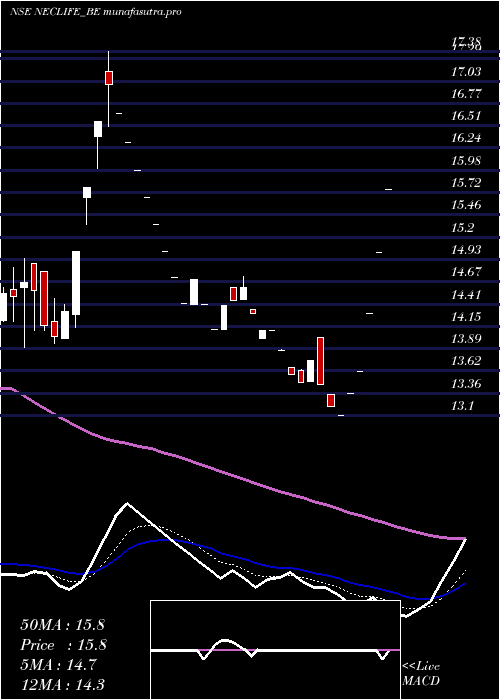Click the 15.98 price axis label

point(467,160)
